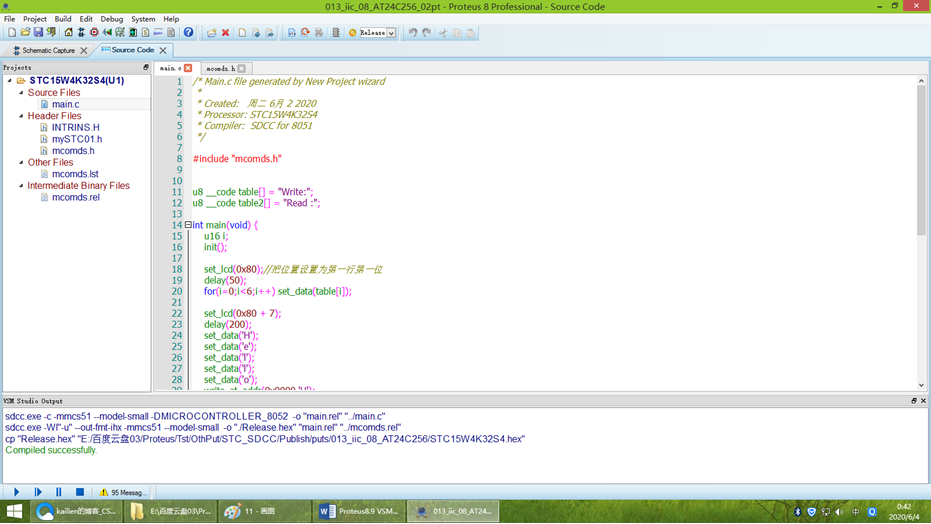Click the Home page house icon

68,33
